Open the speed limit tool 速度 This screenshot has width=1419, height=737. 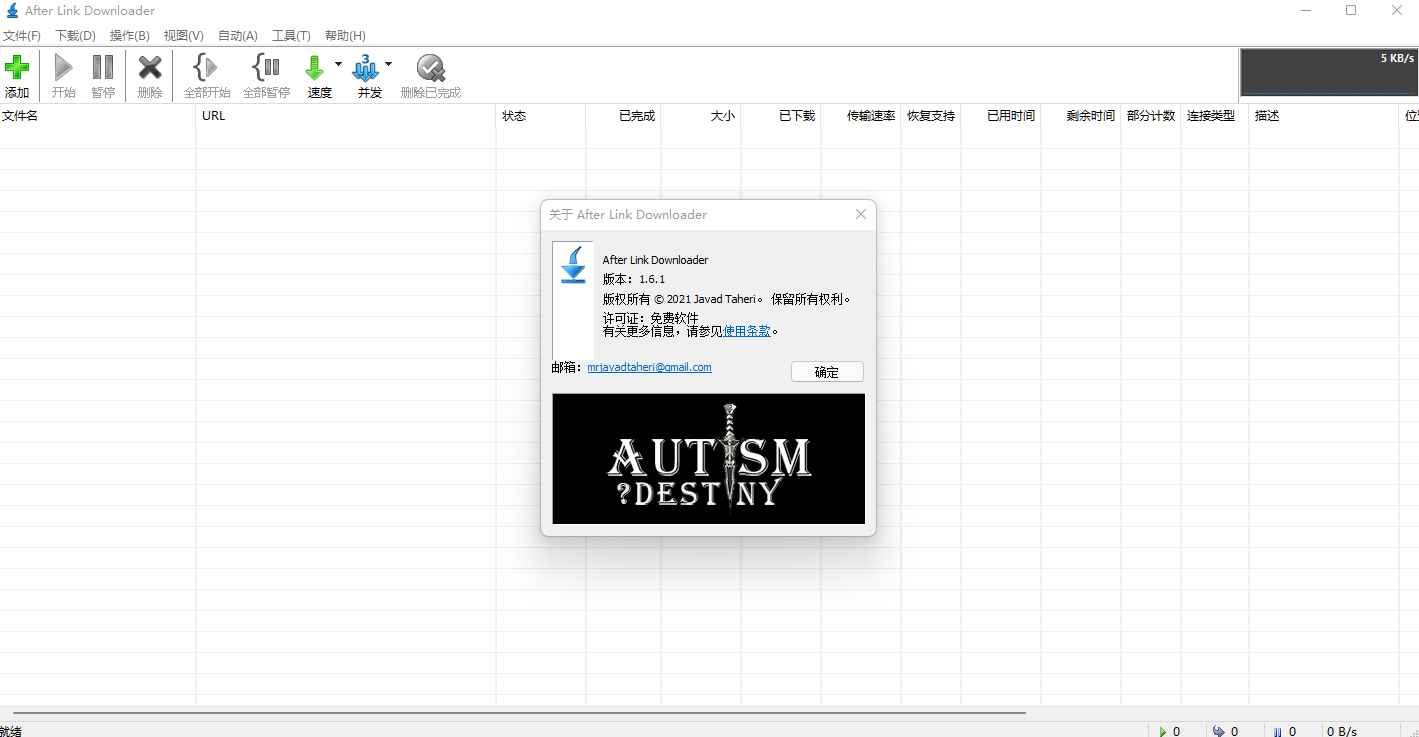point(318,74)
